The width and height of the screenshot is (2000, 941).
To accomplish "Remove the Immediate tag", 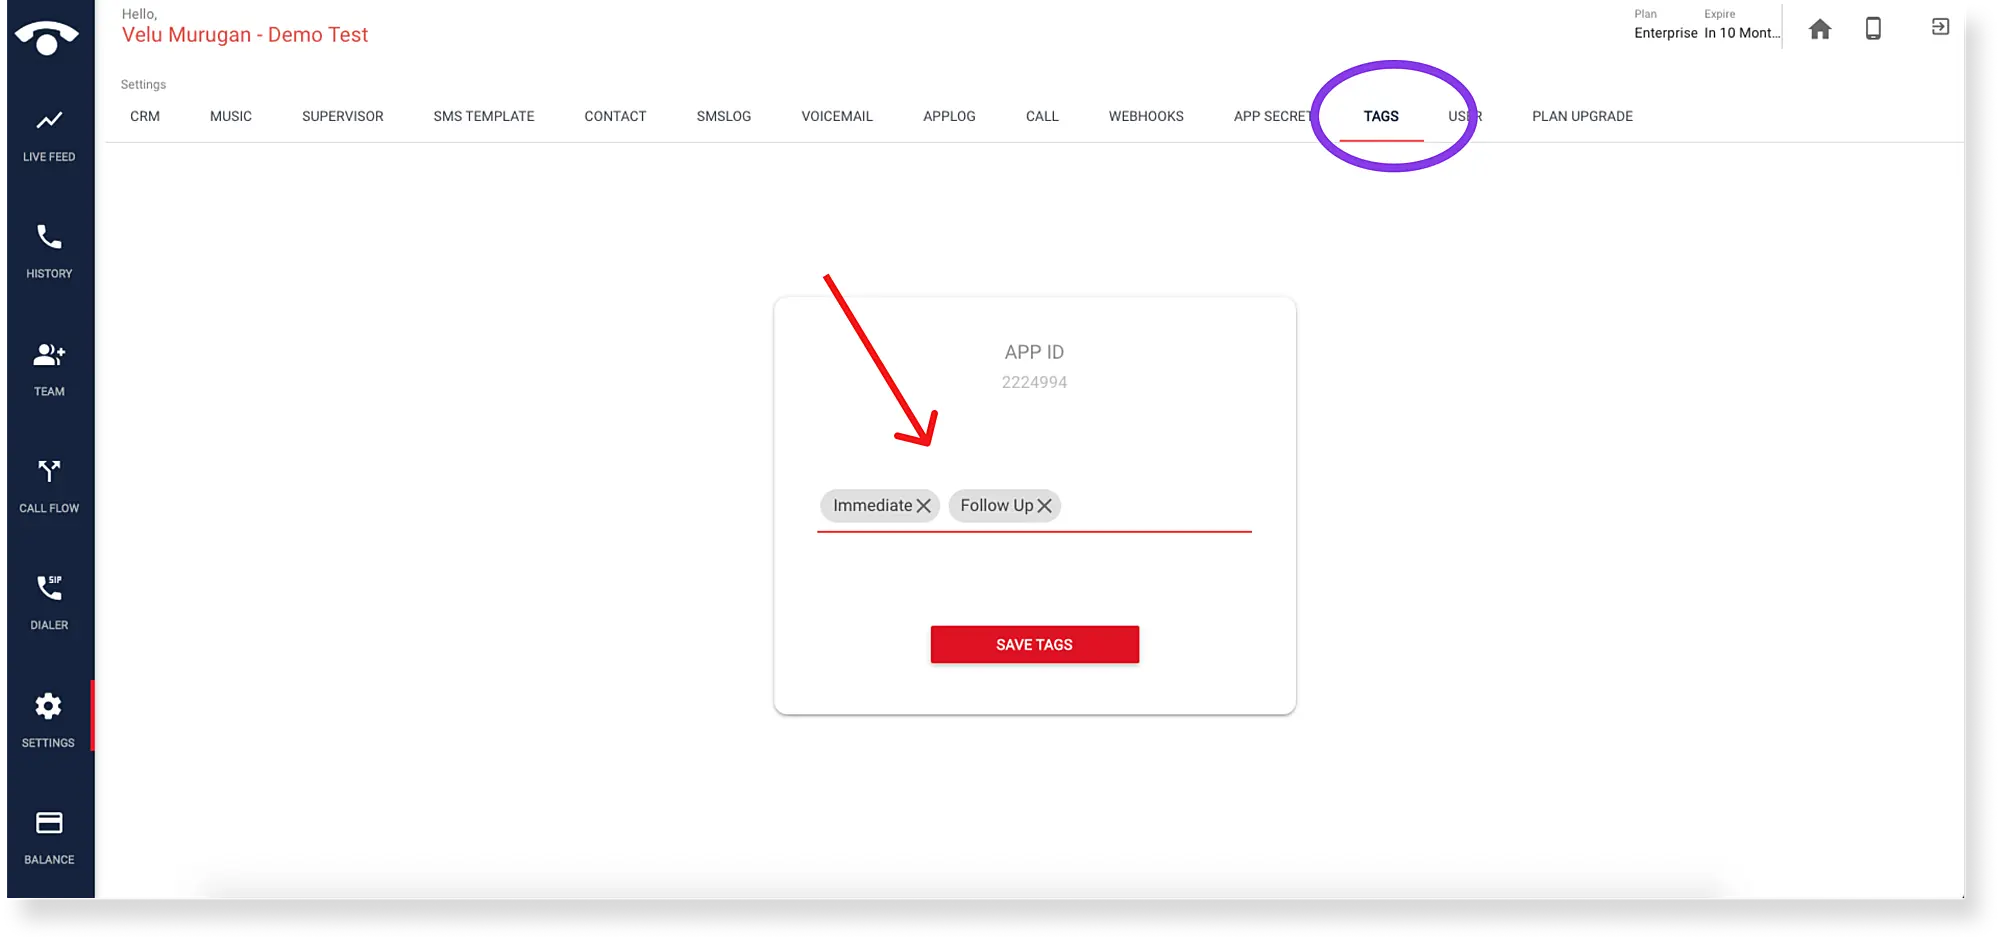I will pos(924,506).
